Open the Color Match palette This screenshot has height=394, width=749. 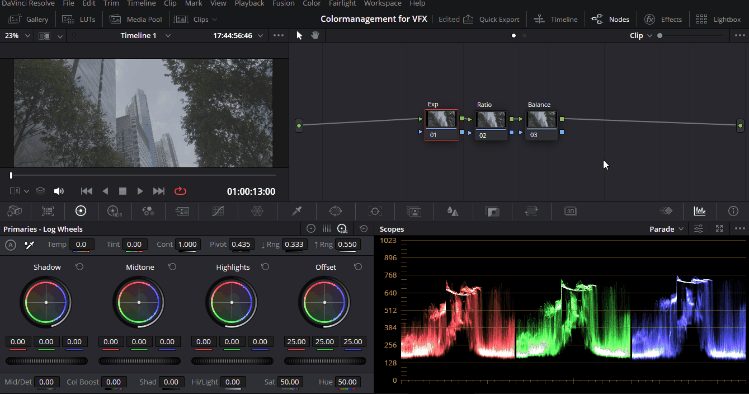click(x=48, y=211)
